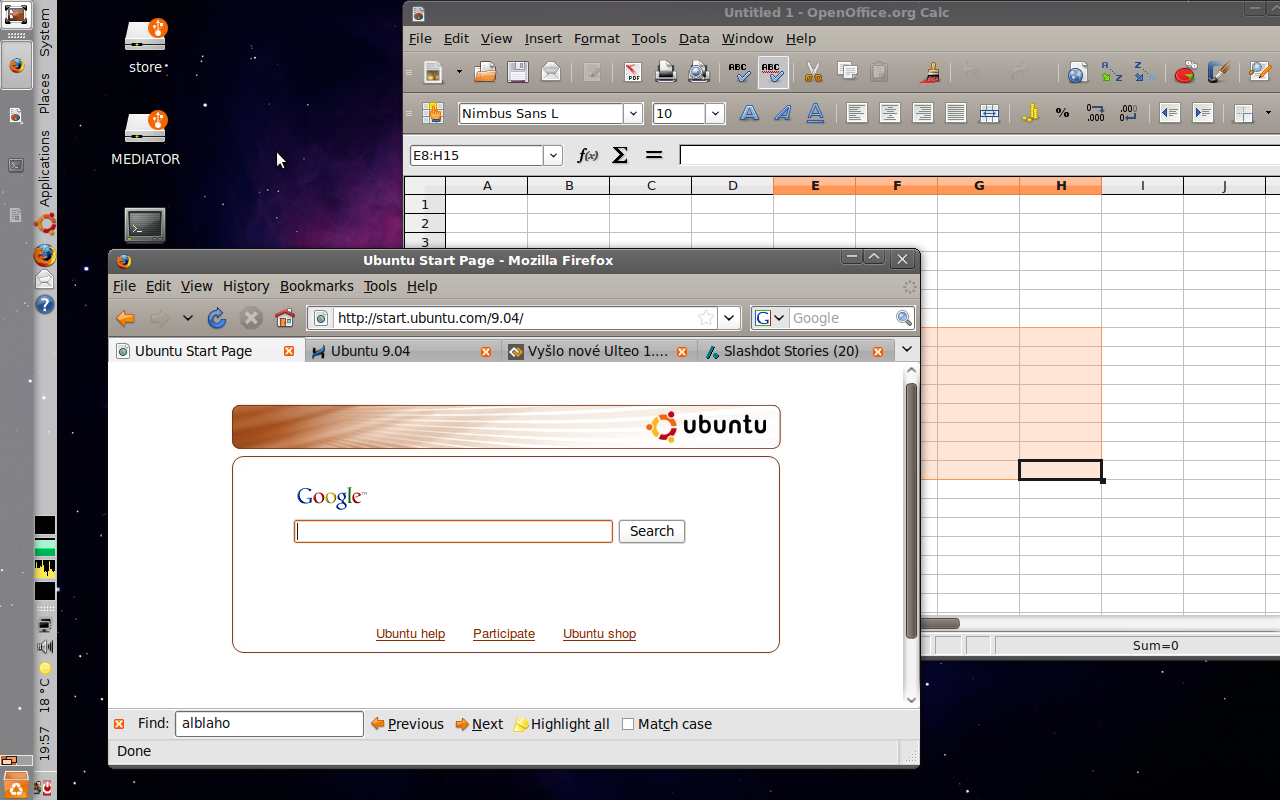This screenshot has width=1280, height=800.
Task: Open the New document dropdown arrow in Calc
Action: [x=459, y=72]
